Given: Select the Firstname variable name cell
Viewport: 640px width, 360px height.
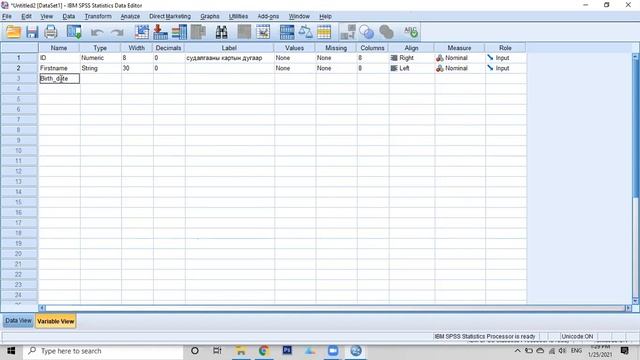Looking at the screenshot, I should [x=59, y=68].
